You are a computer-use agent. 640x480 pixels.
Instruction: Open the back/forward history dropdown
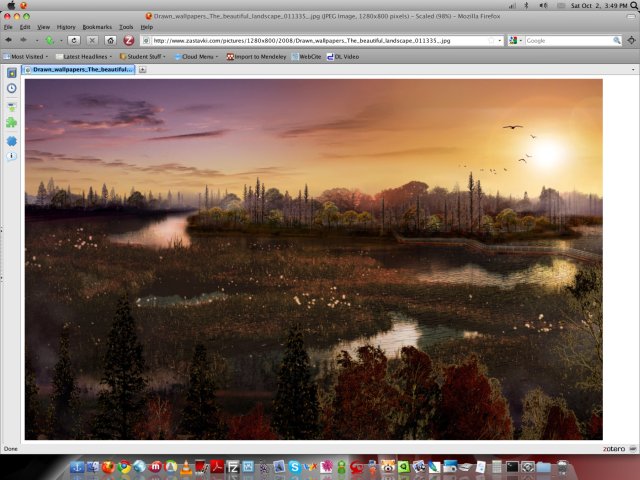click(37, 41)
